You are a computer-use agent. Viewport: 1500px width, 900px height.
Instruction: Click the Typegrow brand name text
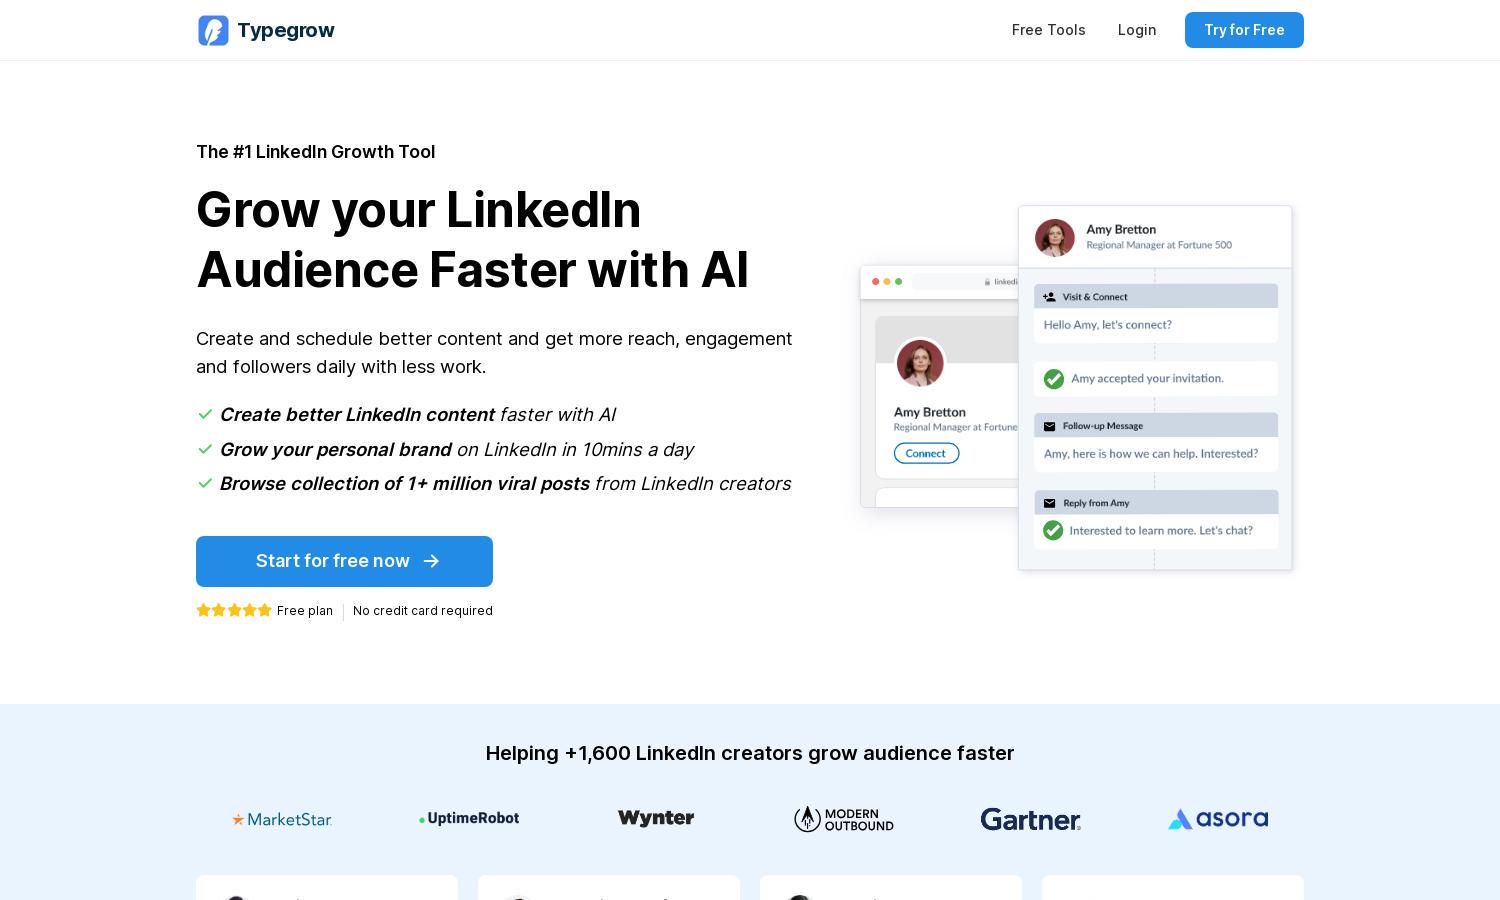pyautogui.click(x=286, y=30)
